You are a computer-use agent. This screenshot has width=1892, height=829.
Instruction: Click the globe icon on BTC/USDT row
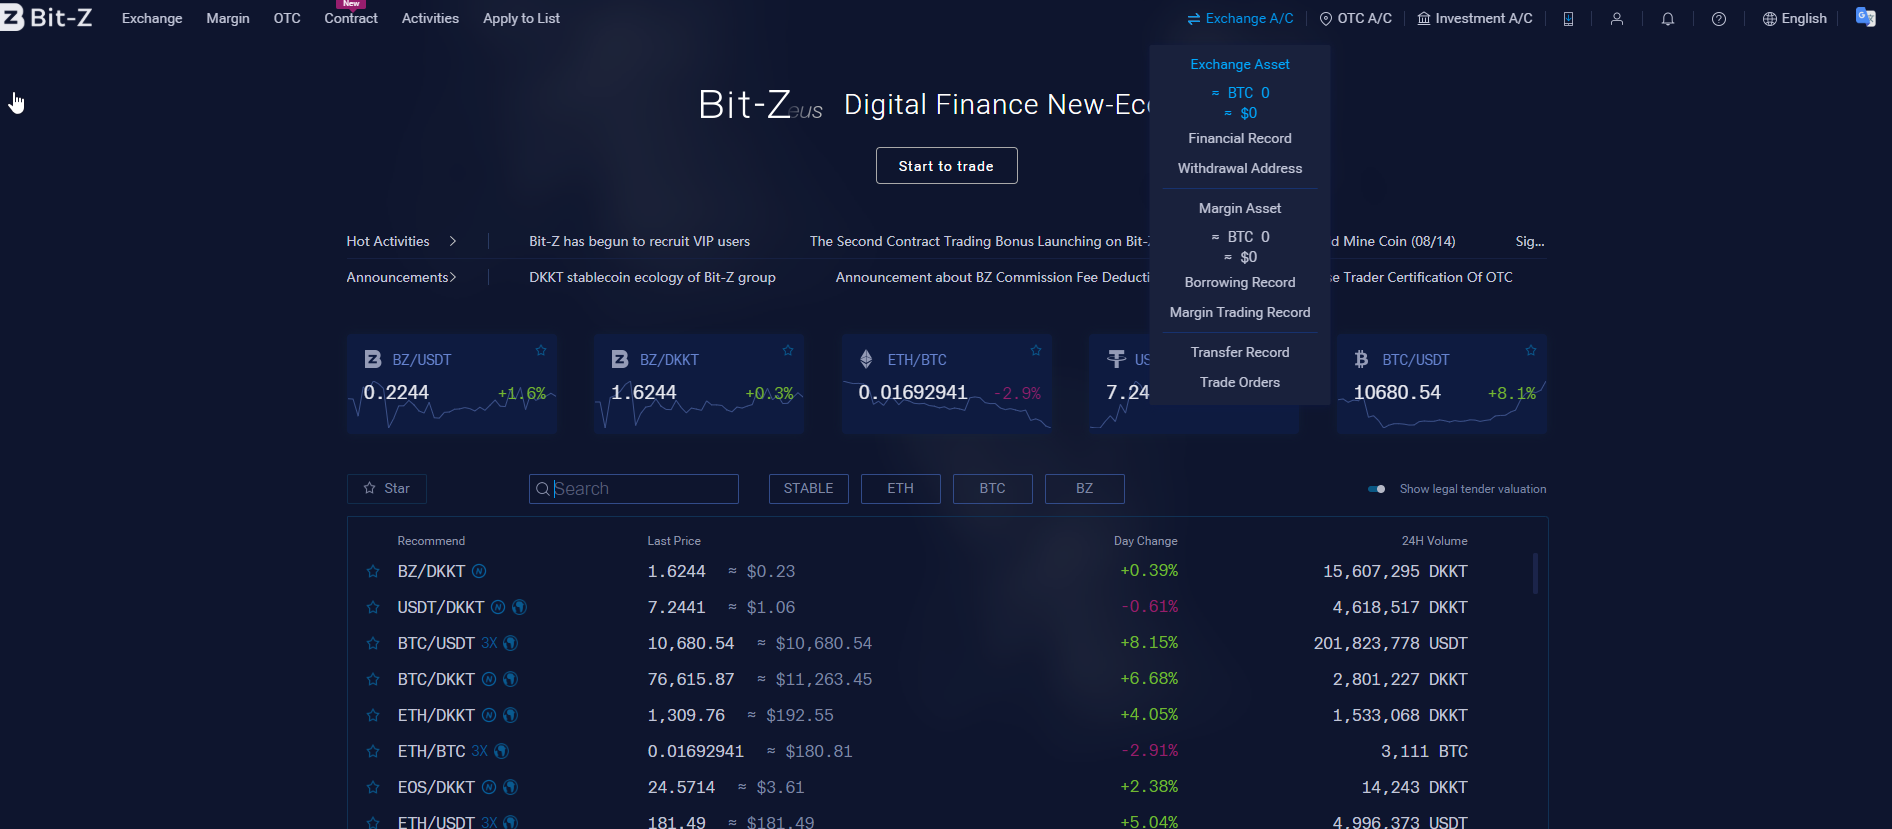pos(511,643)
